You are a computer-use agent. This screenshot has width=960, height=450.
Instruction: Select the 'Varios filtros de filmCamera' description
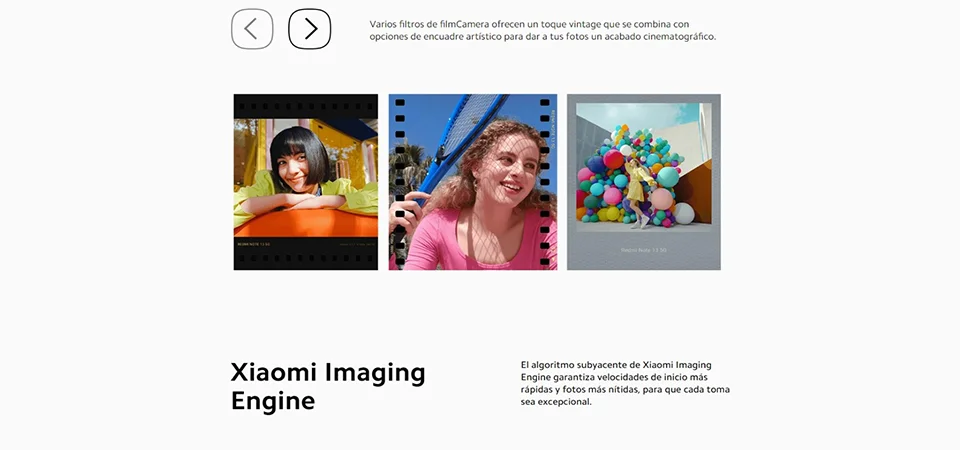(542, 30)
